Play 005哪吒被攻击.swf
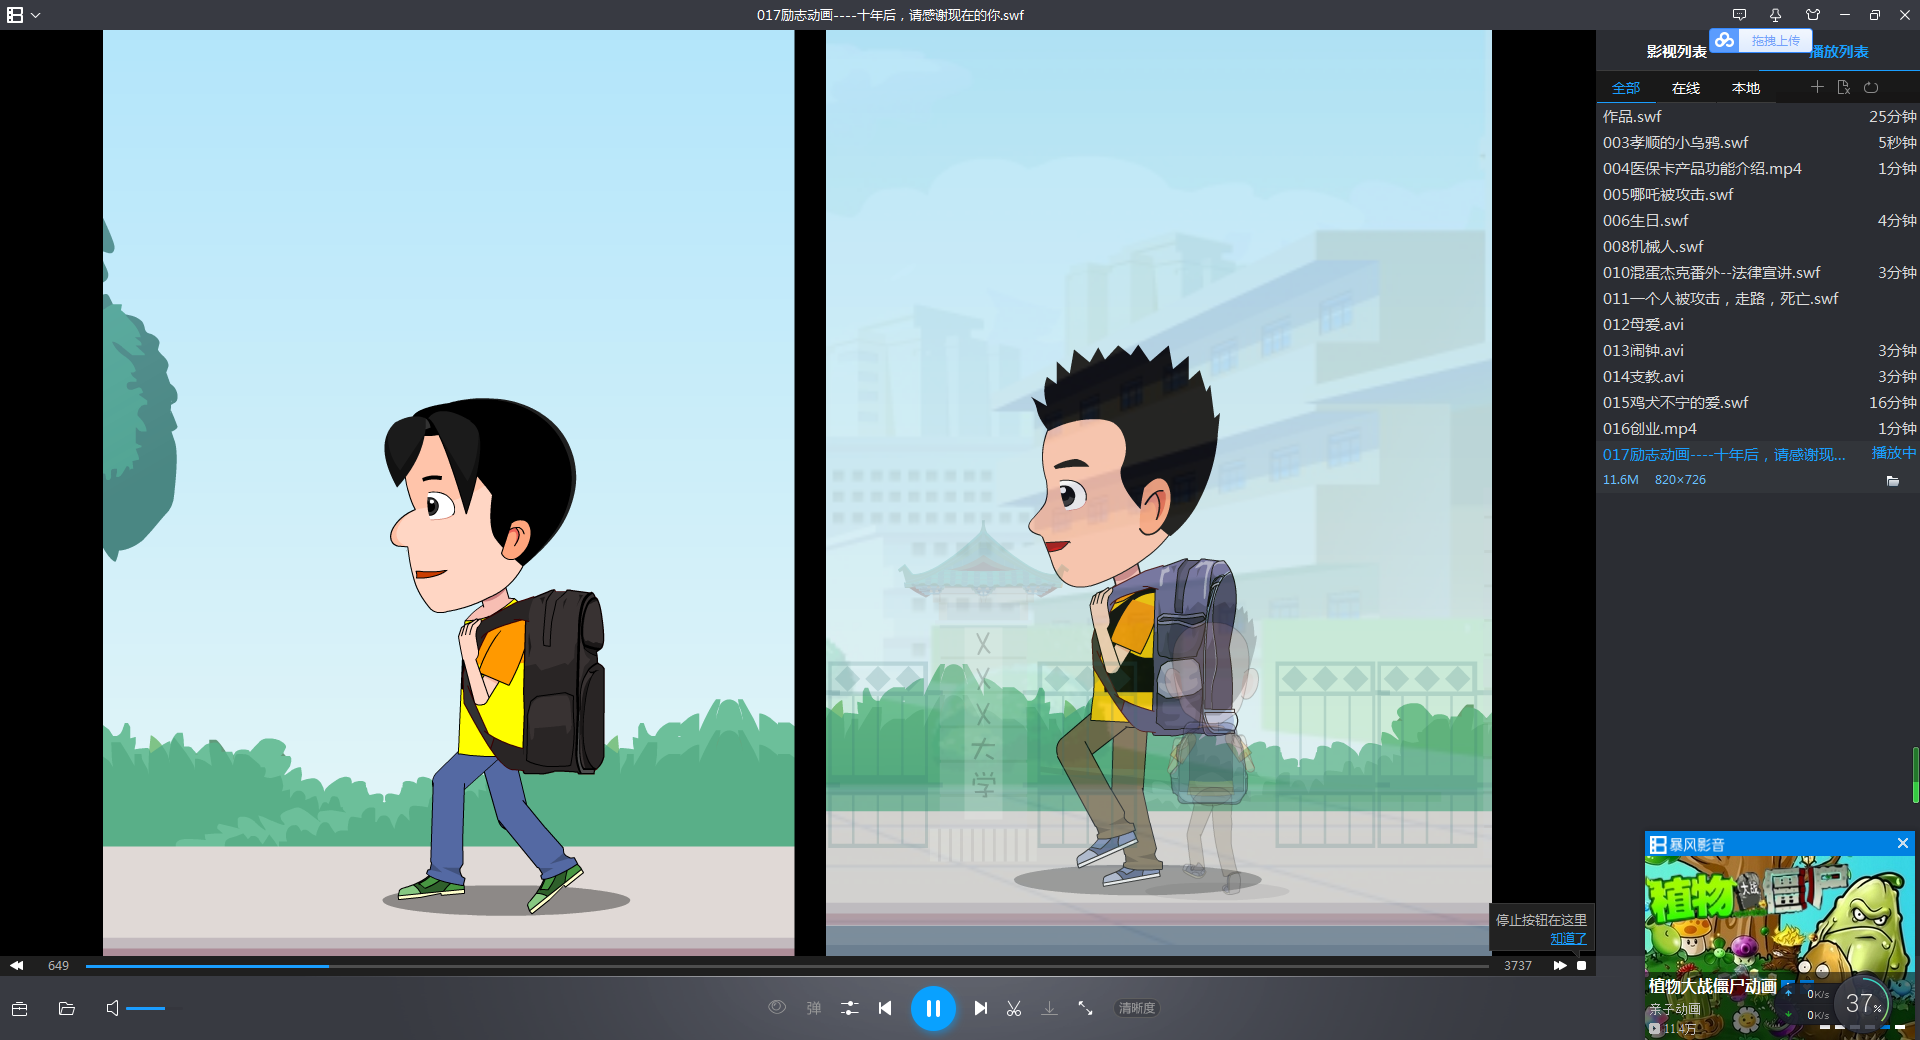The width and height of the screenshot is (1920, 1040). coord(1758,195)
